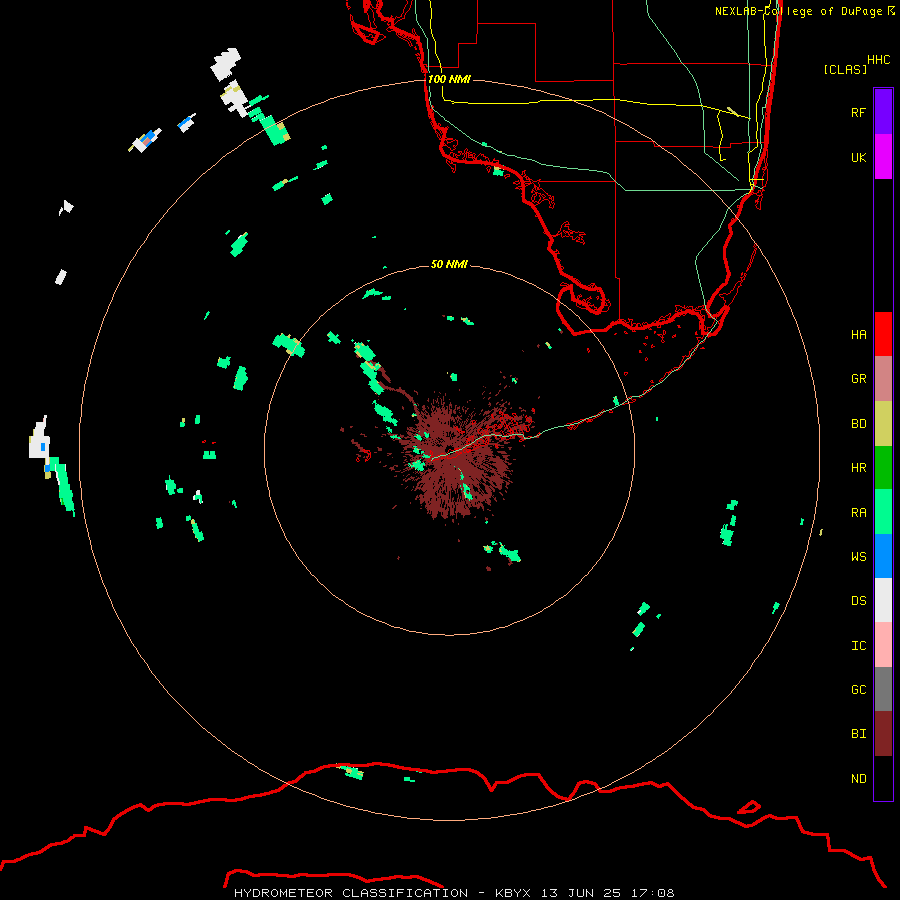Click the DS white legend swatch
The width and height of the screenshot is (900, 900).
pos(883,600)
